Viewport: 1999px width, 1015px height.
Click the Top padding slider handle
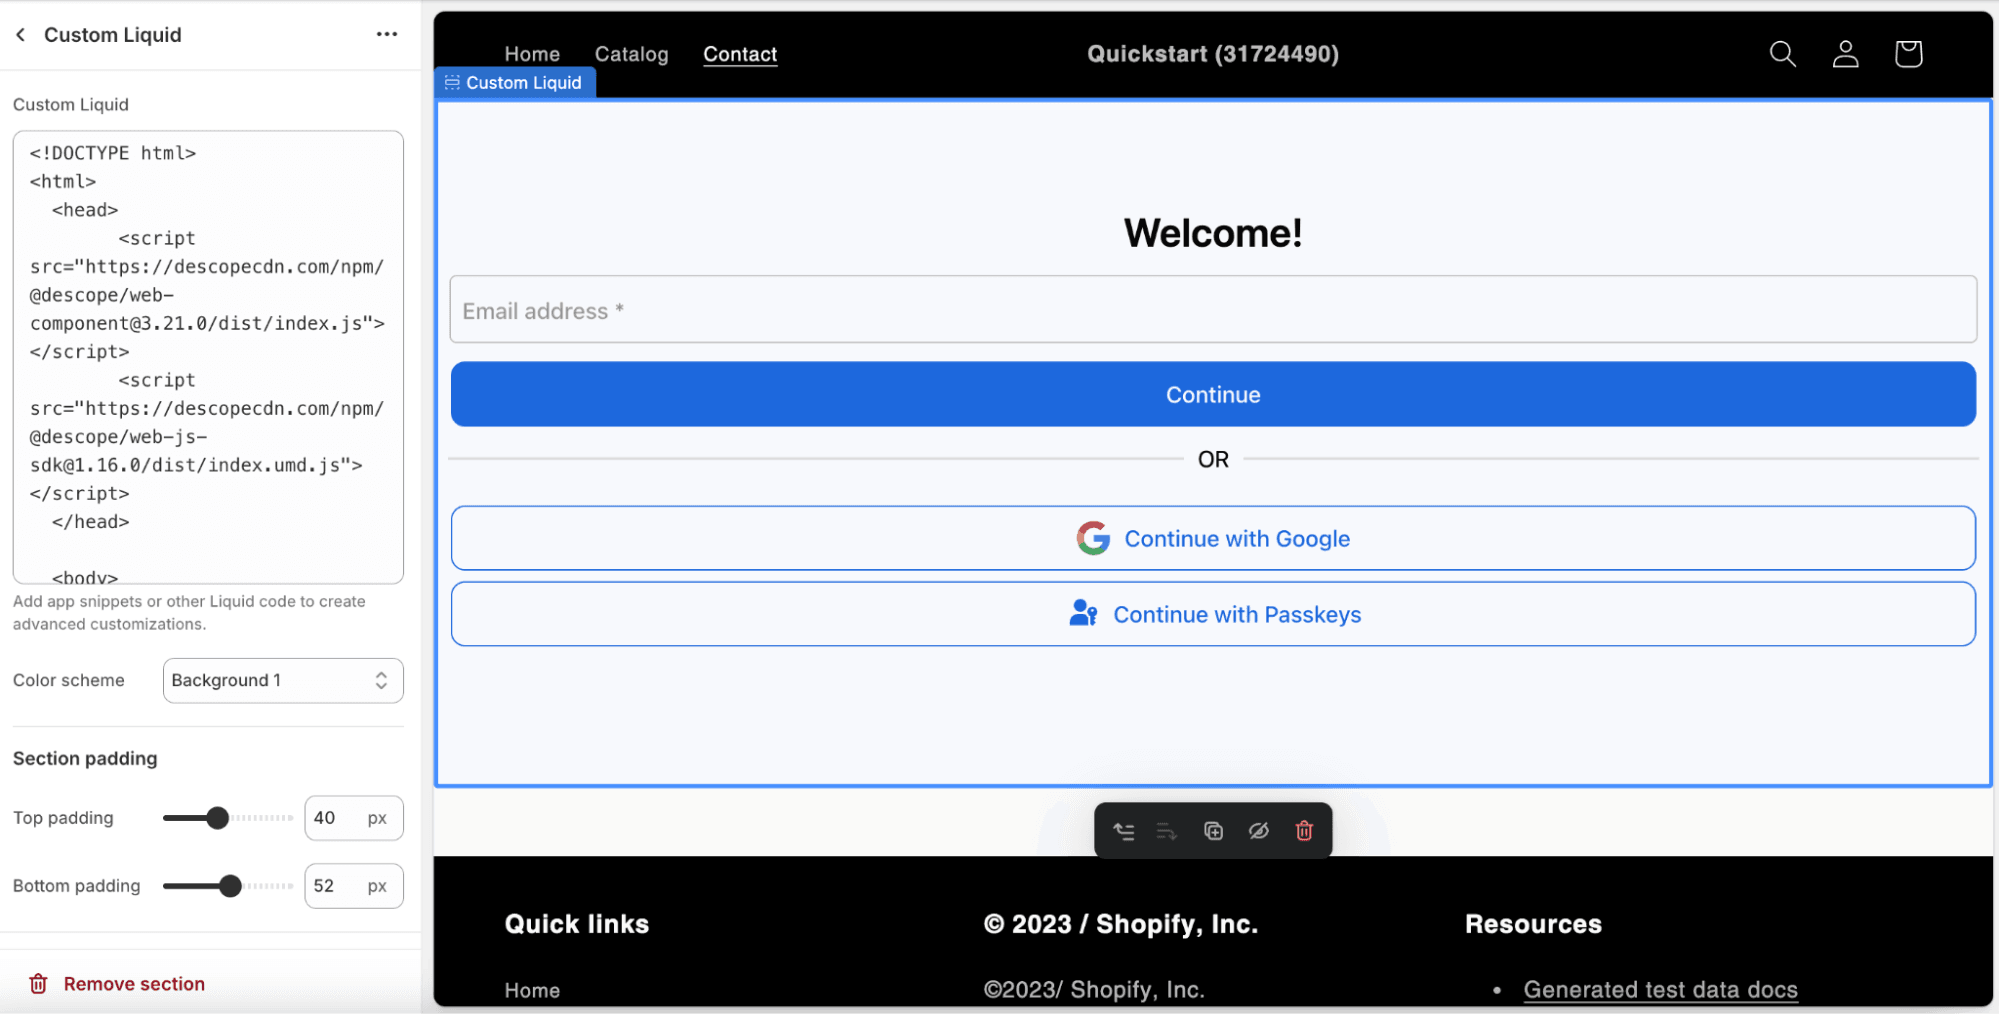[217, 818]
